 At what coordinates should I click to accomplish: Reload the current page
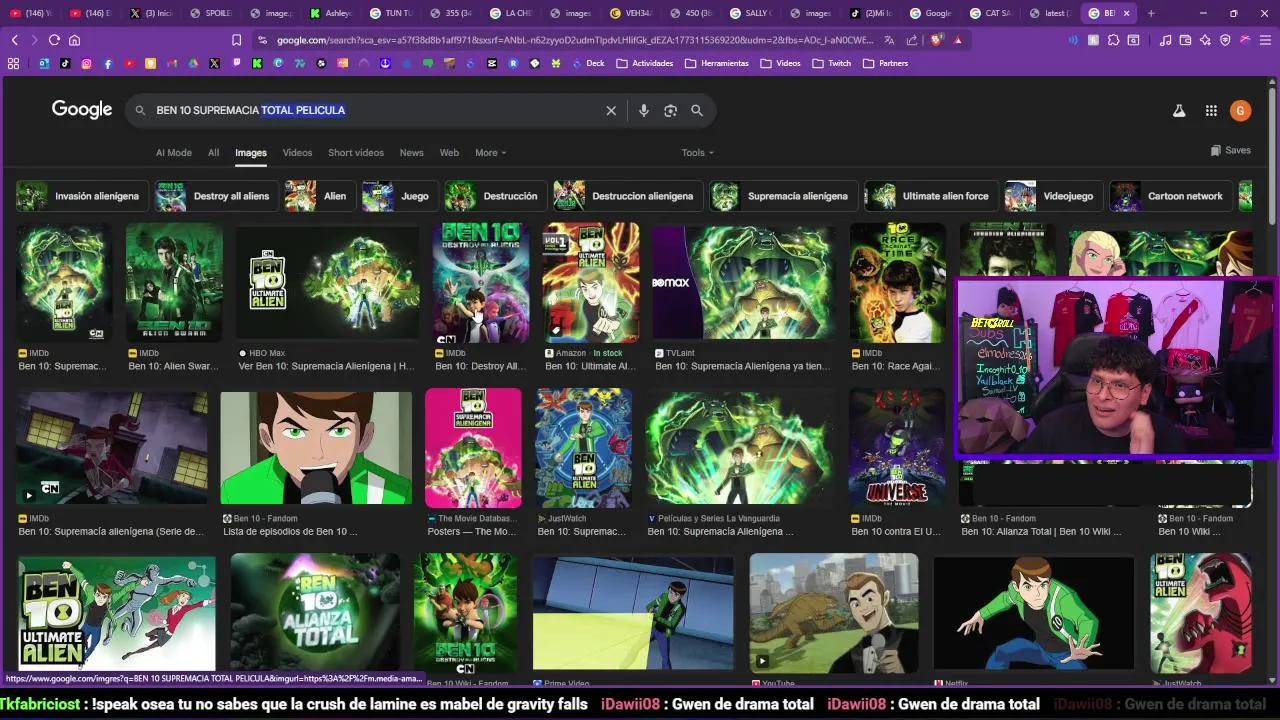coord(54,40)
